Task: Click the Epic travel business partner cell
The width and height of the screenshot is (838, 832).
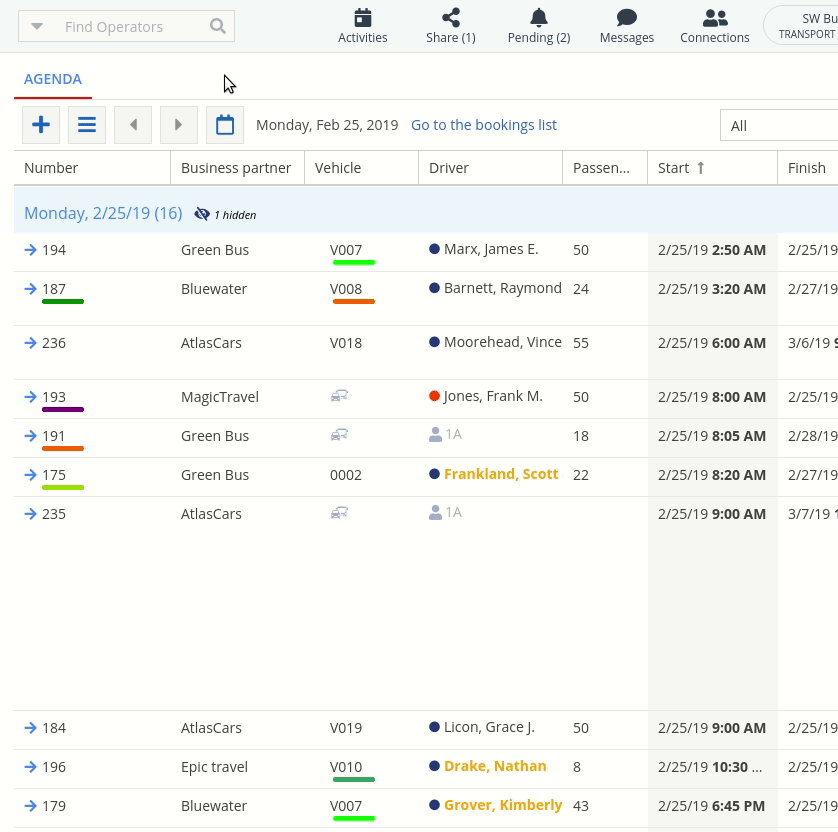Action: 214,766
